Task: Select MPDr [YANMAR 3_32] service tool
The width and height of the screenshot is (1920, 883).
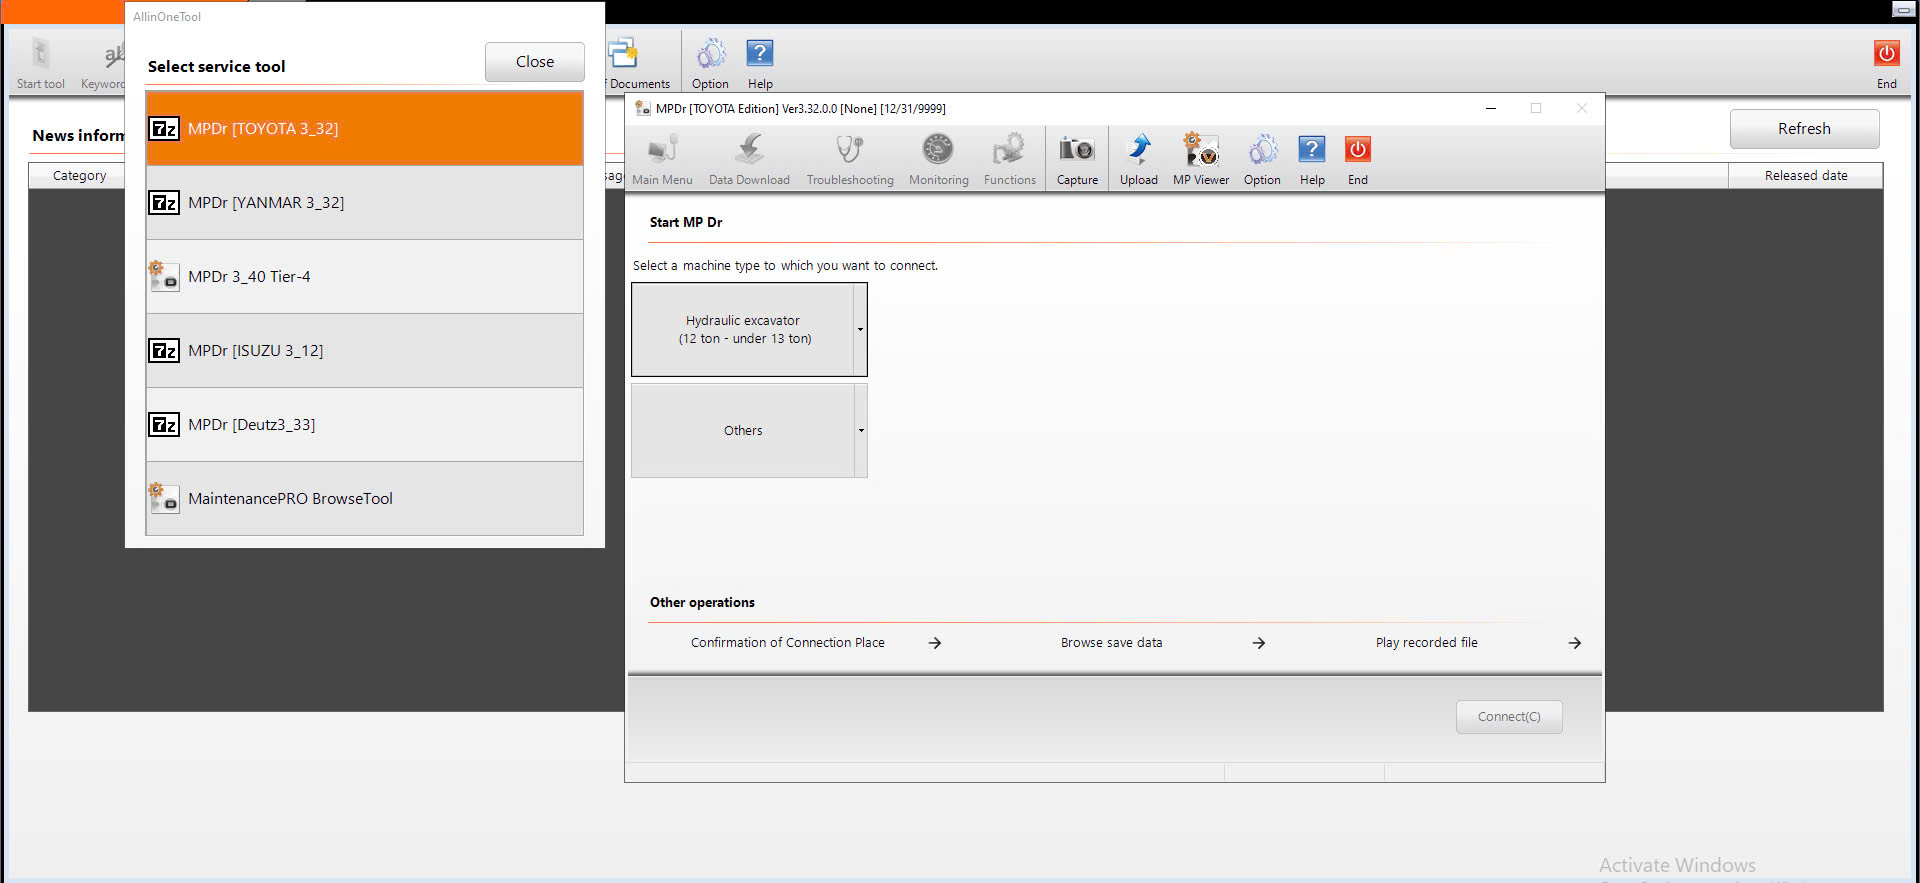Action: (365, 202)
